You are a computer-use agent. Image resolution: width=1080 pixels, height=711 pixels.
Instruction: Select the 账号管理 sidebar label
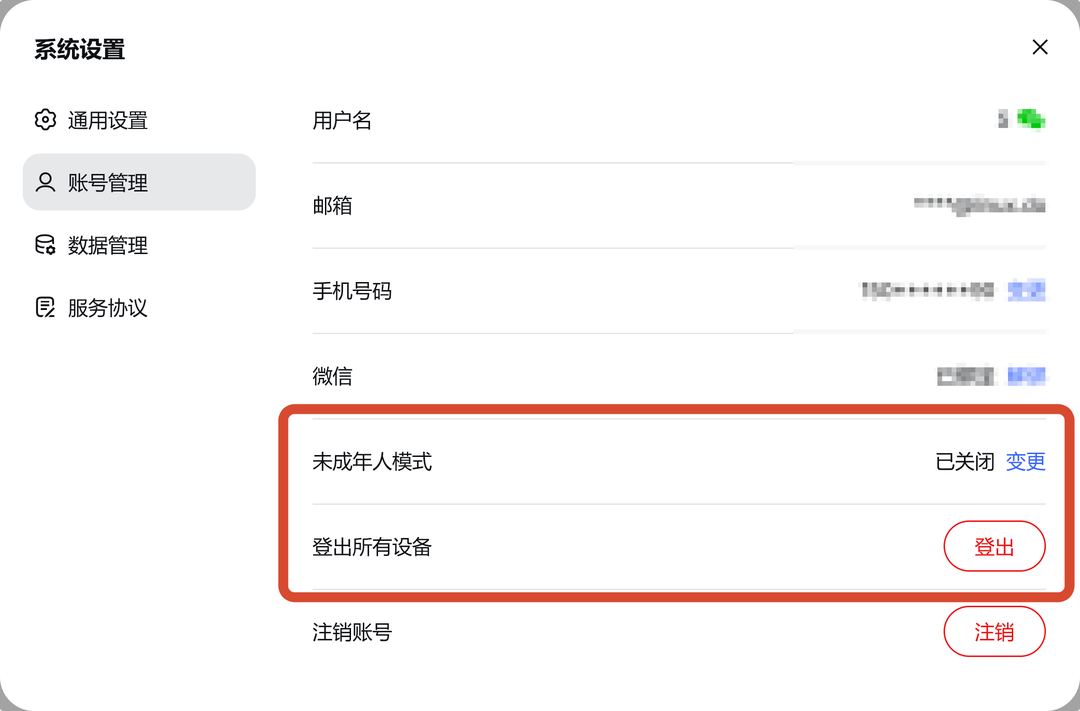pyautogui.click(x=107, y=183)
